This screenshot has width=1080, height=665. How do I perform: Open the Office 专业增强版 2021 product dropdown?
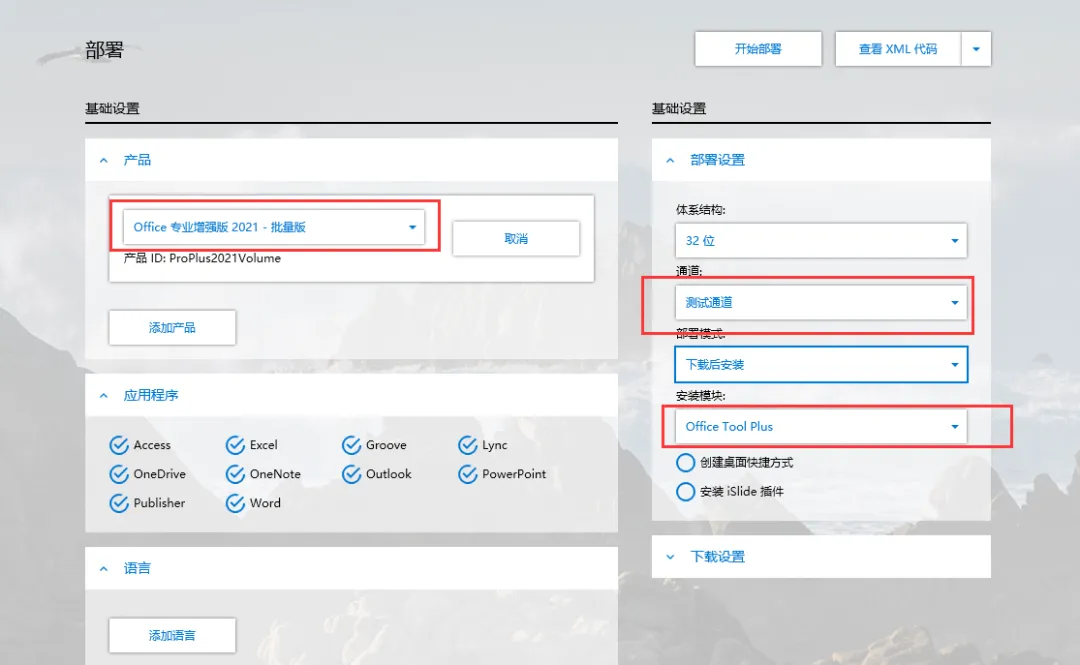[x=273, y=227]
